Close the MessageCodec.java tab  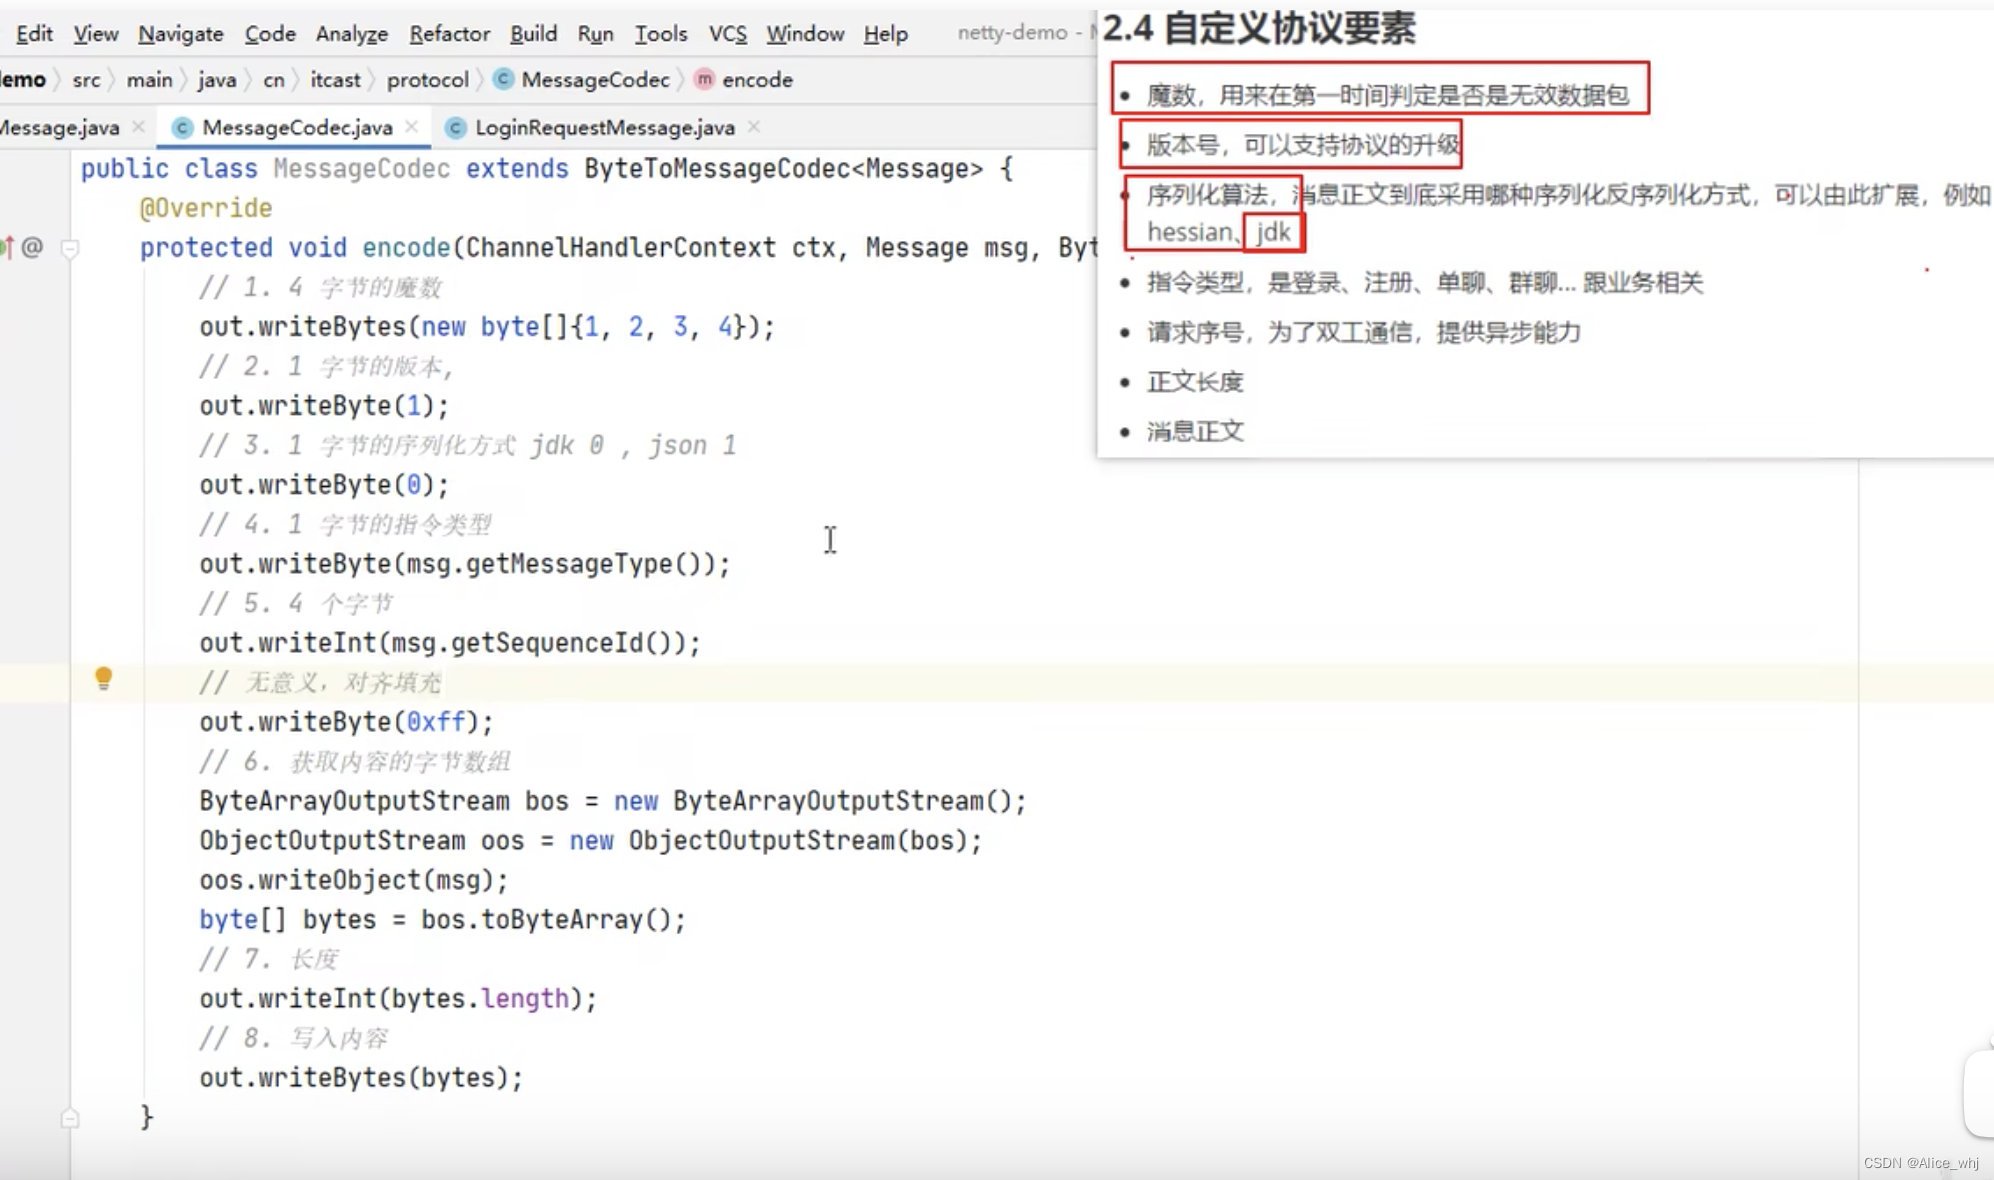411,127
